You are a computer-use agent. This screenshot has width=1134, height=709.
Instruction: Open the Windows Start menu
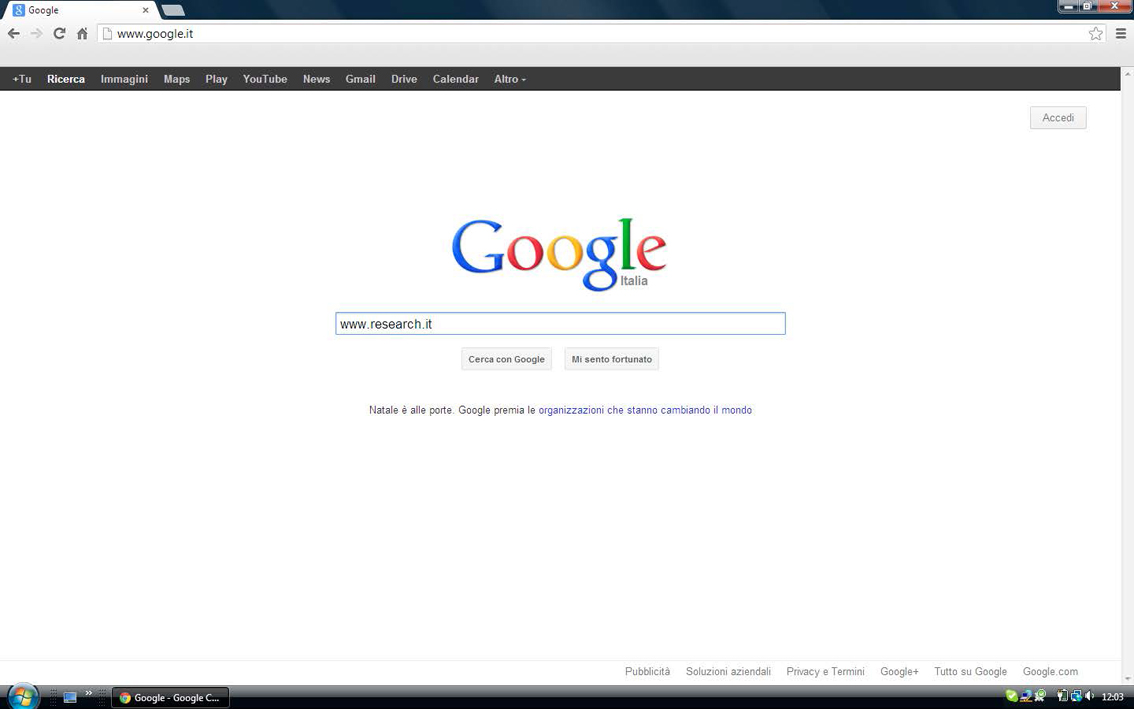point(21,696)
